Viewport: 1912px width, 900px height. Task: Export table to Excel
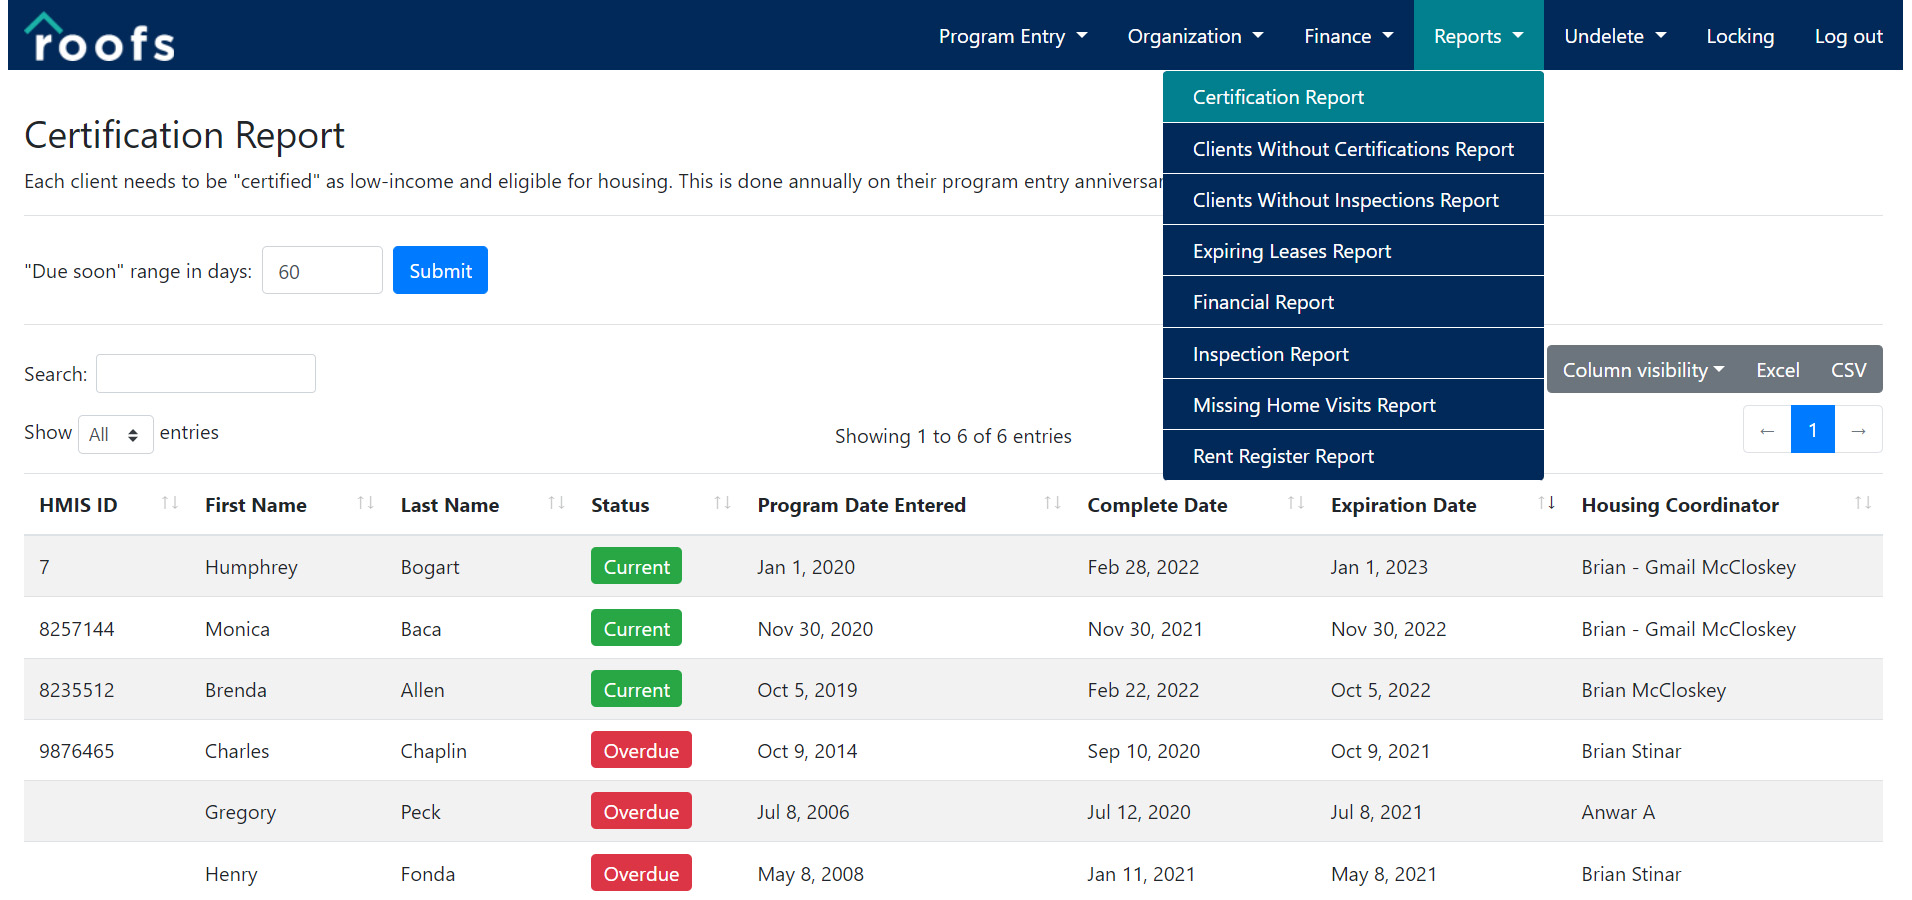(1777, 370)
